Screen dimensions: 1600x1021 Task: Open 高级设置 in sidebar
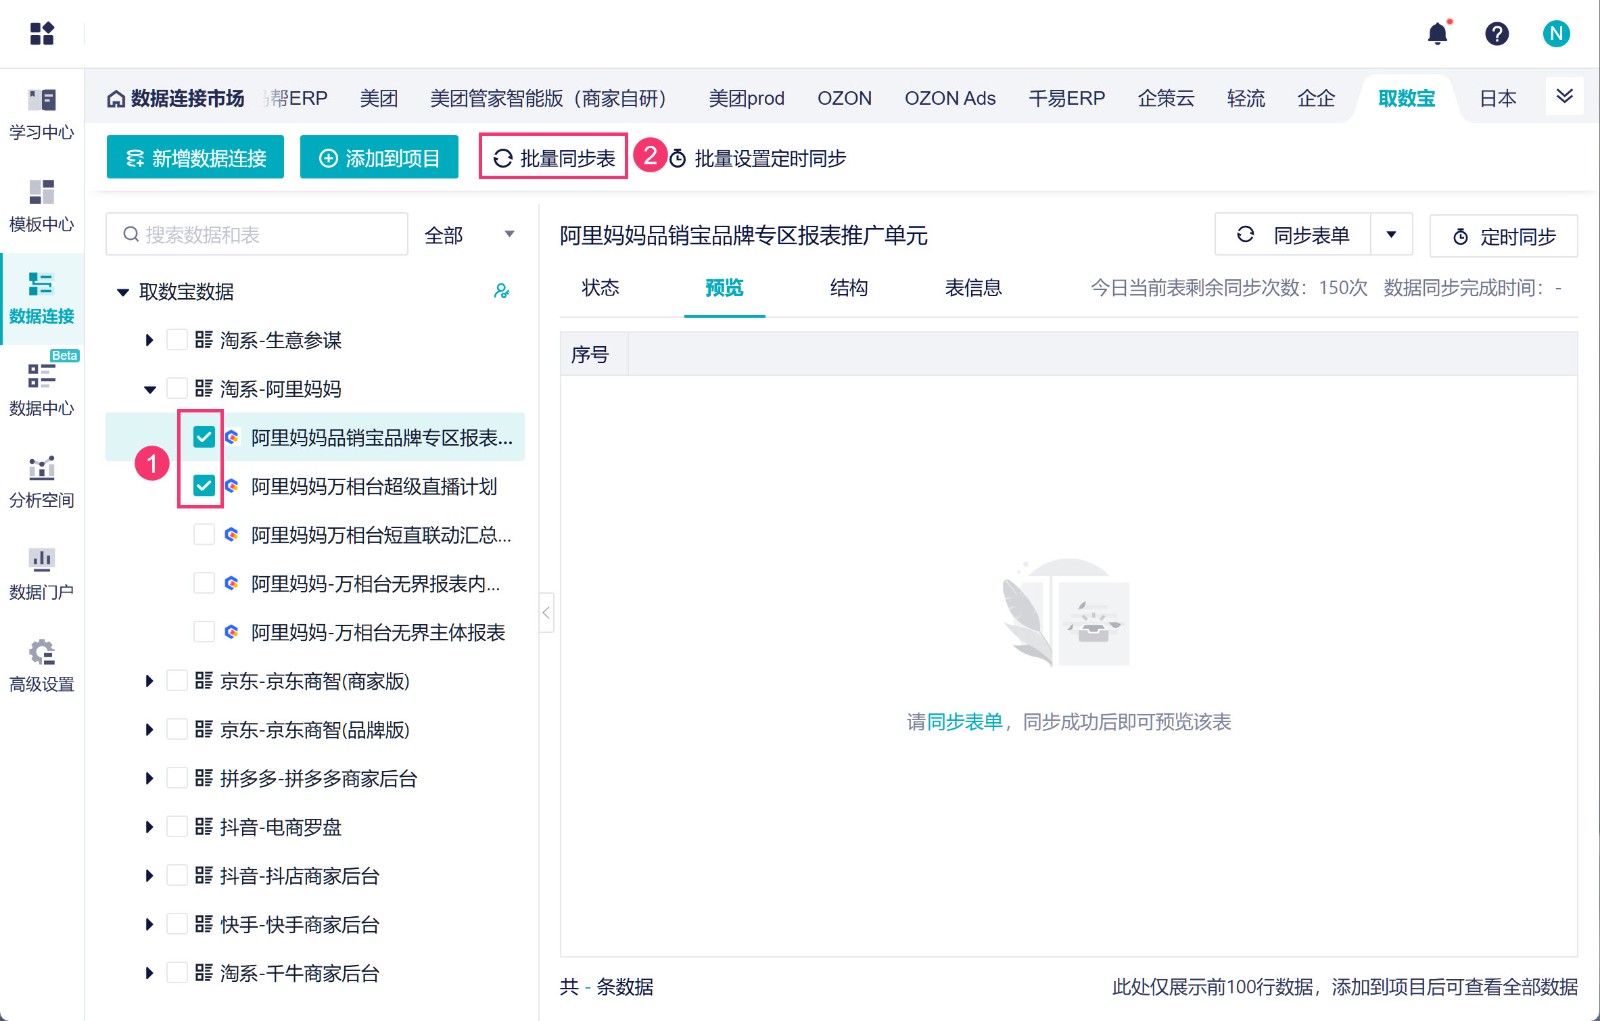tap(42, 666)
